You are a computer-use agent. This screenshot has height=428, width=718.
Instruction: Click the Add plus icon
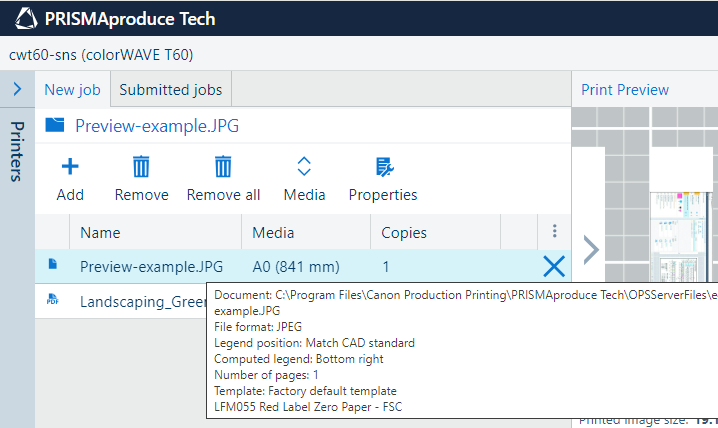coord(70,167)
